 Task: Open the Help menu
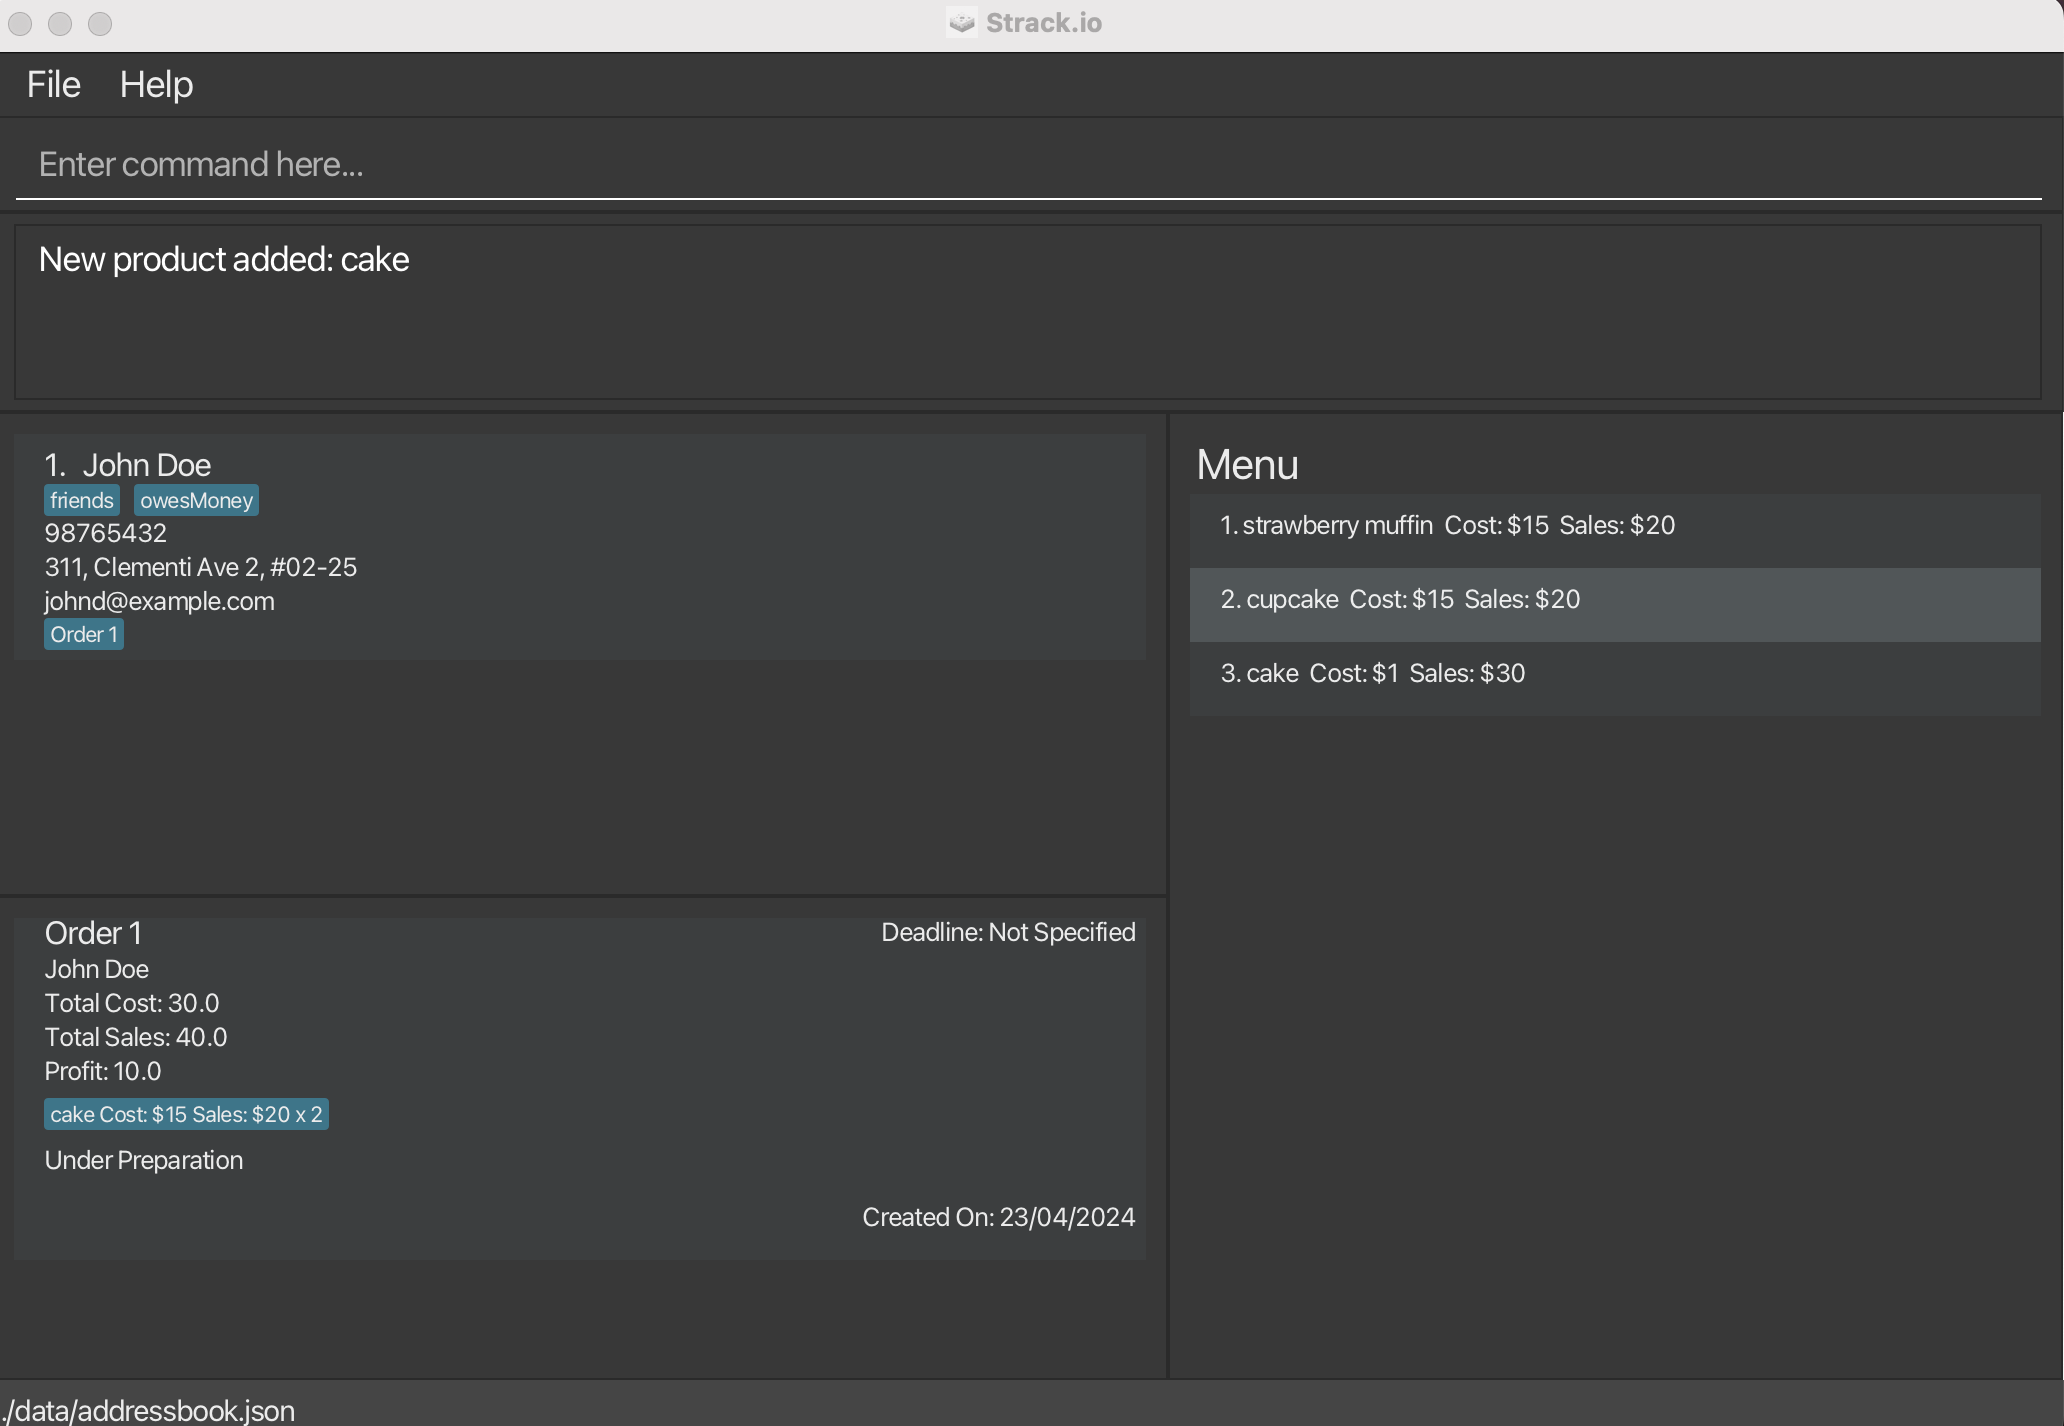point(156,84)
